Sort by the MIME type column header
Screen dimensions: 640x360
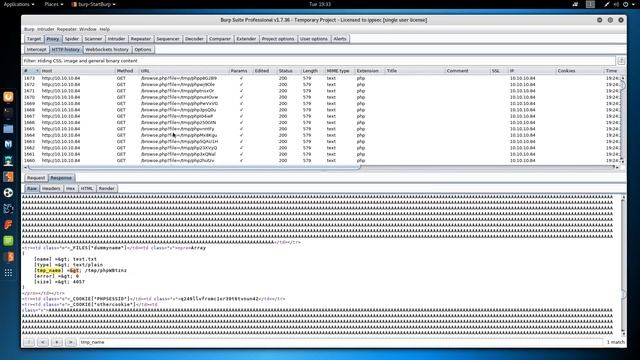(x=340, y=71)
